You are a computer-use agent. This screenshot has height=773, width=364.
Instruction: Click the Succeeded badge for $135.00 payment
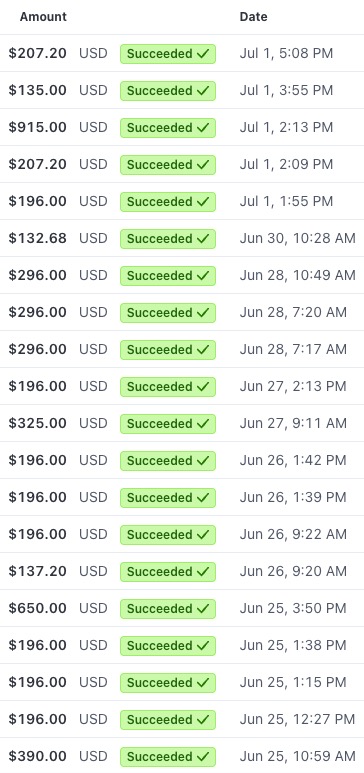(x=168, y=91)
